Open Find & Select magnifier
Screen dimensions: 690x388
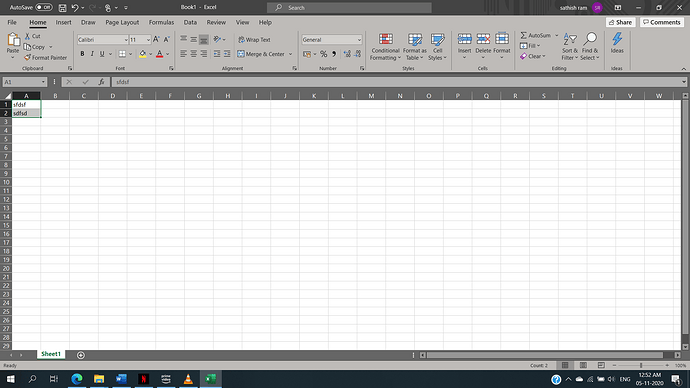[590, 39]
